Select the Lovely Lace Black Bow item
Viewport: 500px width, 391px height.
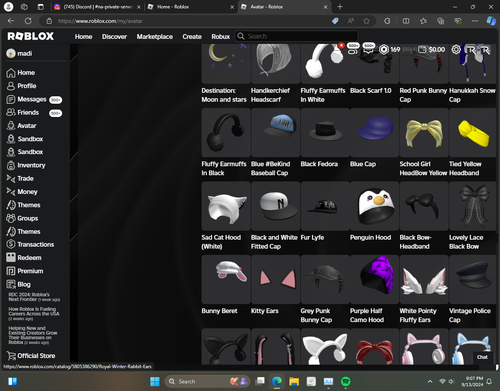click(473, 206)
